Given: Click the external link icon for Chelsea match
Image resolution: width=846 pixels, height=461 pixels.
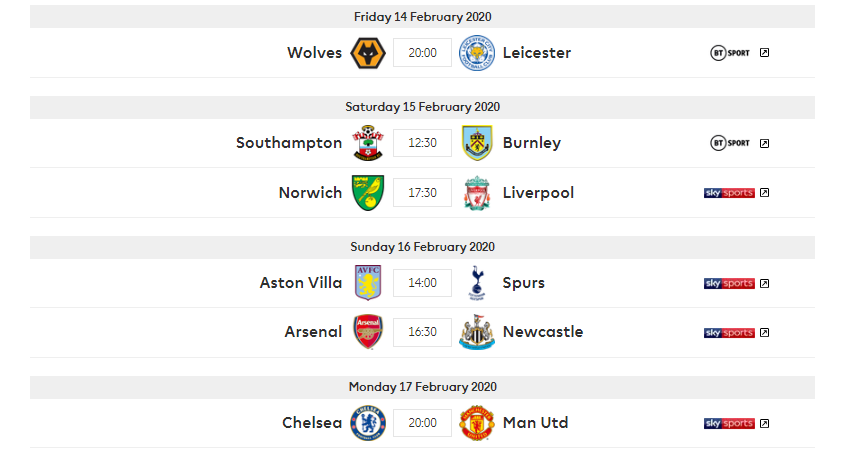Looking at the screenshot, I should tap(765, 423).
